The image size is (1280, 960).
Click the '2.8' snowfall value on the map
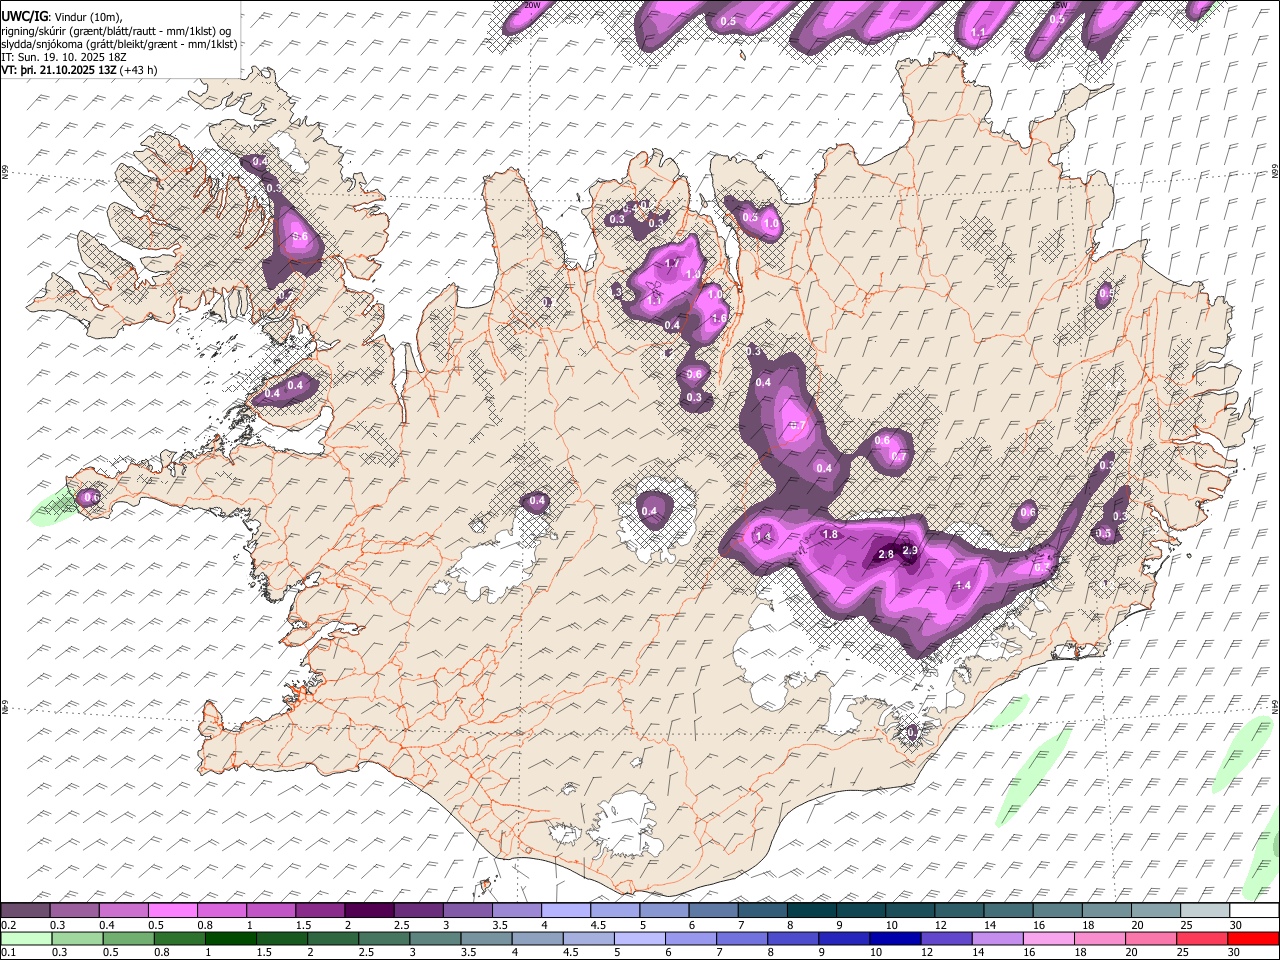point(886,555)
